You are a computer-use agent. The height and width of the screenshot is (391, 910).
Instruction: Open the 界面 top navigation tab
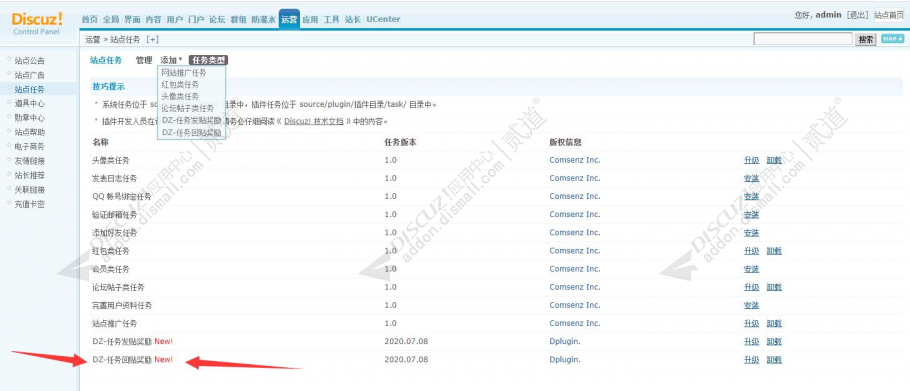pyautogui.click(x=132, y=19)
